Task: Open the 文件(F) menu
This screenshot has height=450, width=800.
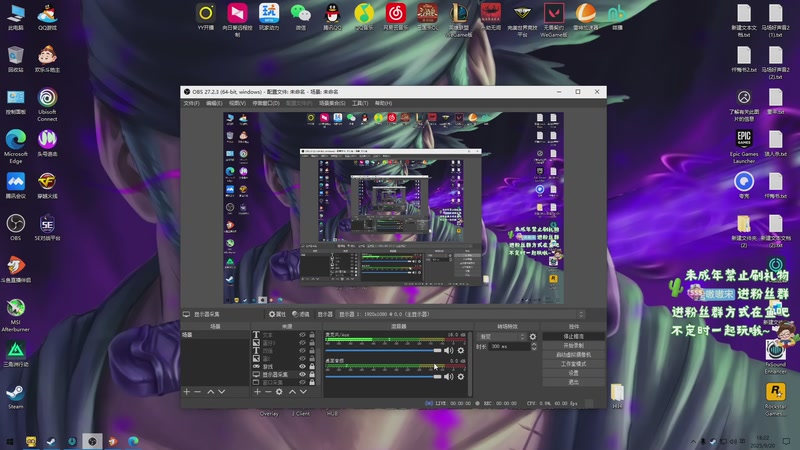Action: [x=191, y=103]
